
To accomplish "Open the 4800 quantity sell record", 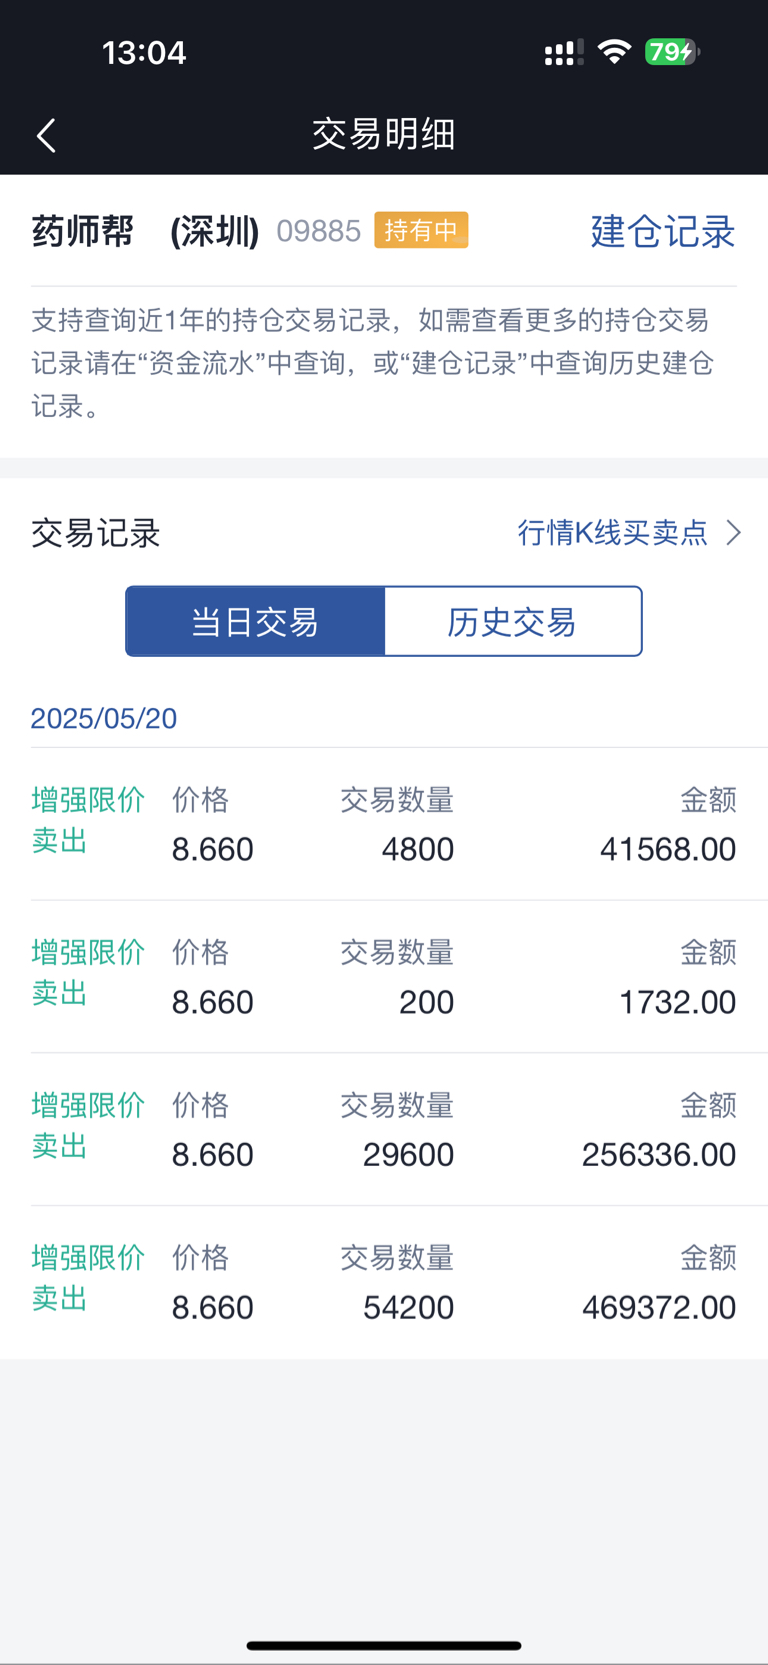I will click(x=384, y=825).
